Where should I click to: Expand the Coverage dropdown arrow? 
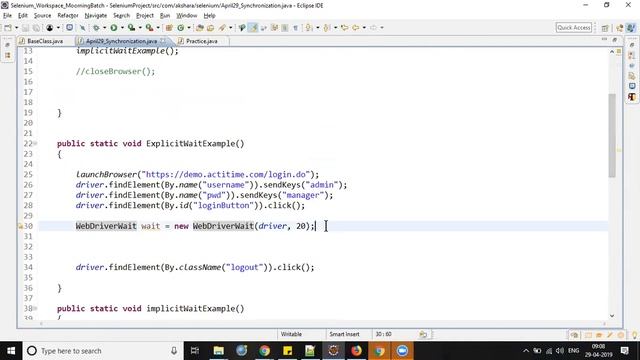140,28
